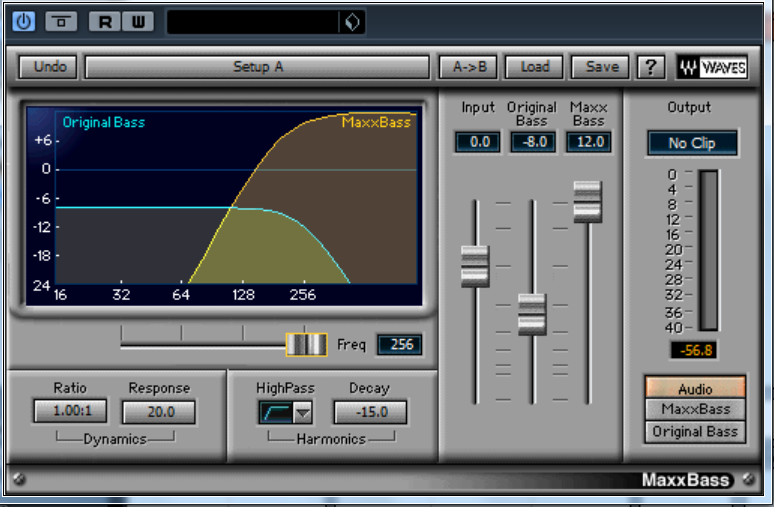This screenshot has height=507, width=774.
Task: Click the Freq slider handle
Action: tap(307, 345)
